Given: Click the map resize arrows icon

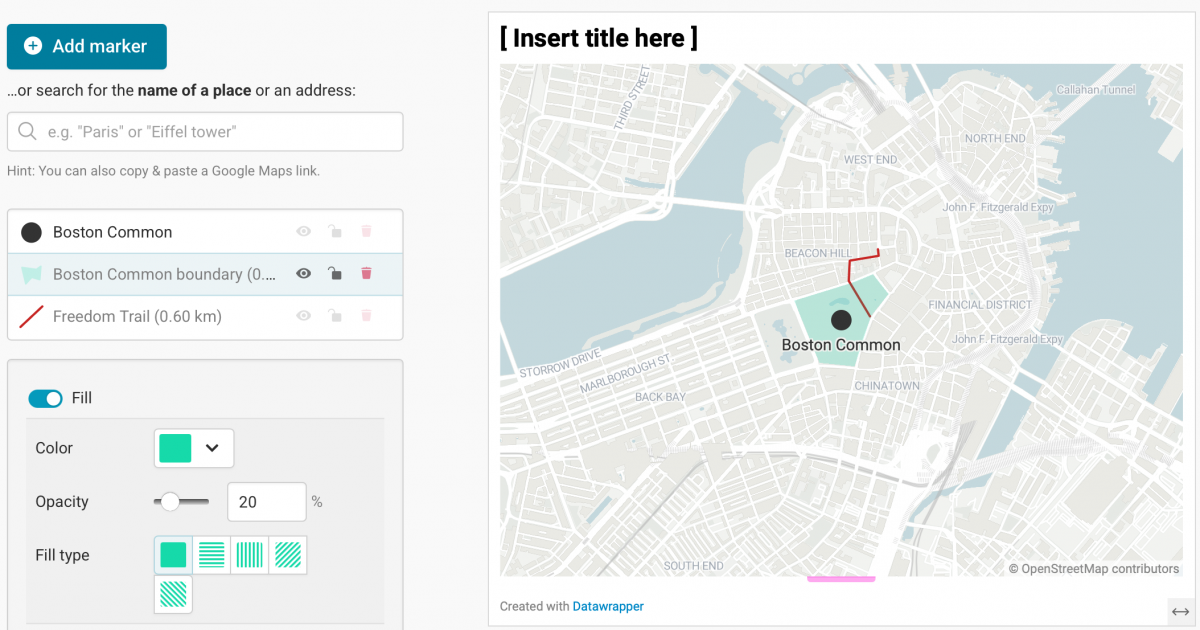Looking at the screenshot, I should pyautogui.click(x=1180, y=611).
